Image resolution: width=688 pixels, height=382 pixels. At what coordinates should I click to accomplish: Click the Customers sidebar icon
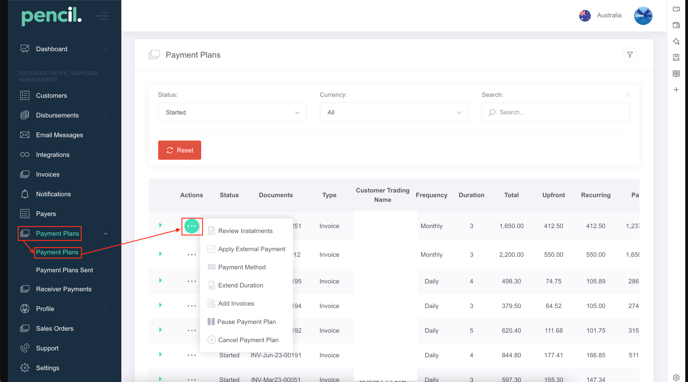pos(25,95)
